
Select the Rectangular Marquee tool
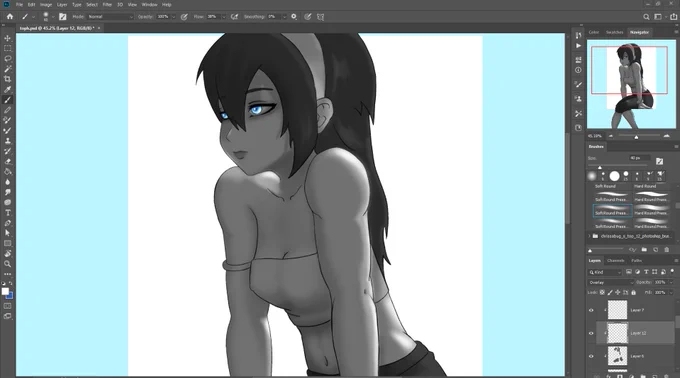click(x=7, y=48)
